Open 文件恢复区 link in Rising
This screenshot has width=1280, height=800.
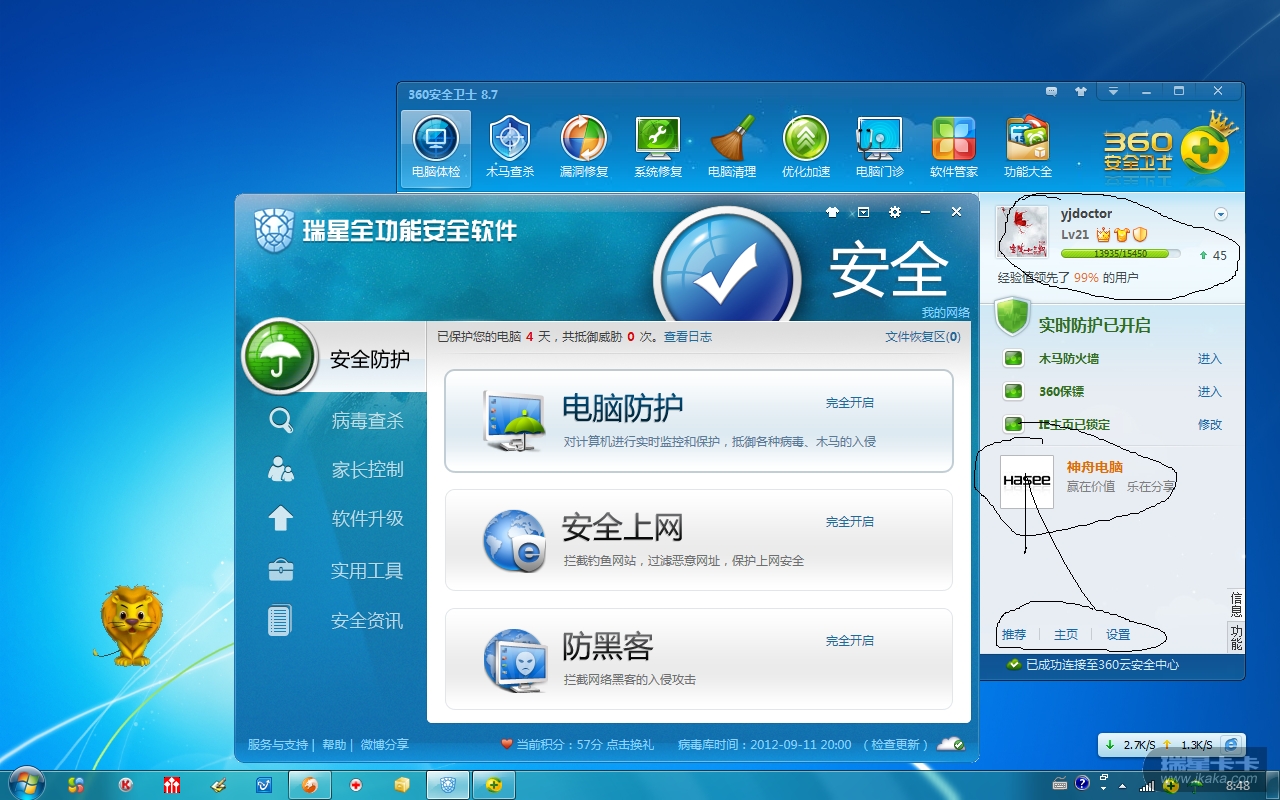(x=923, y=337)
